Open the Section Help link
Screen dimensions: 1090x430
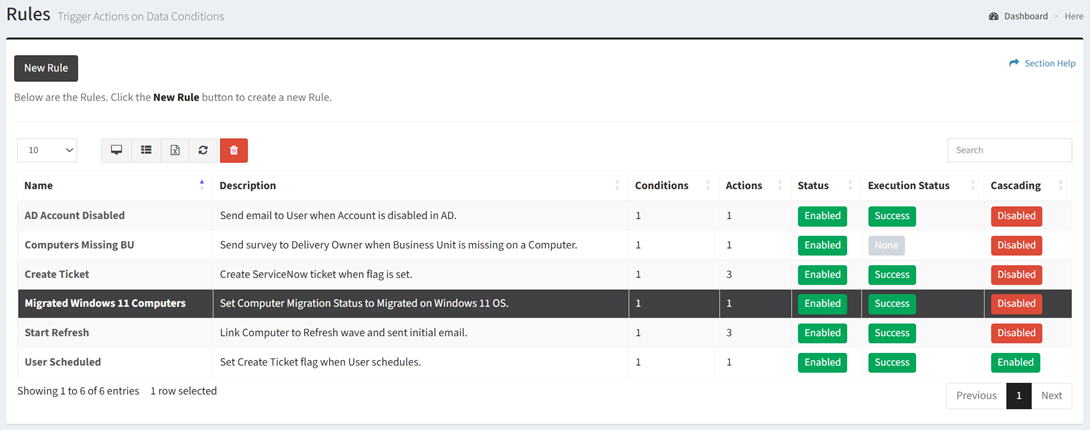point(1050,63)
